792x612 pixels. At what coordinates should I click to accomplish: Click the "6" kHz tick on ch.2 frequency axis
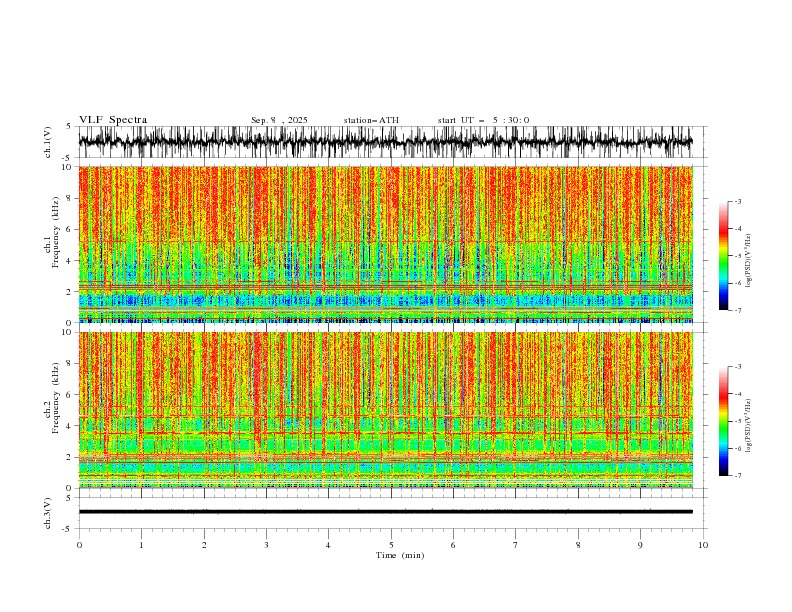click(69, 395)
